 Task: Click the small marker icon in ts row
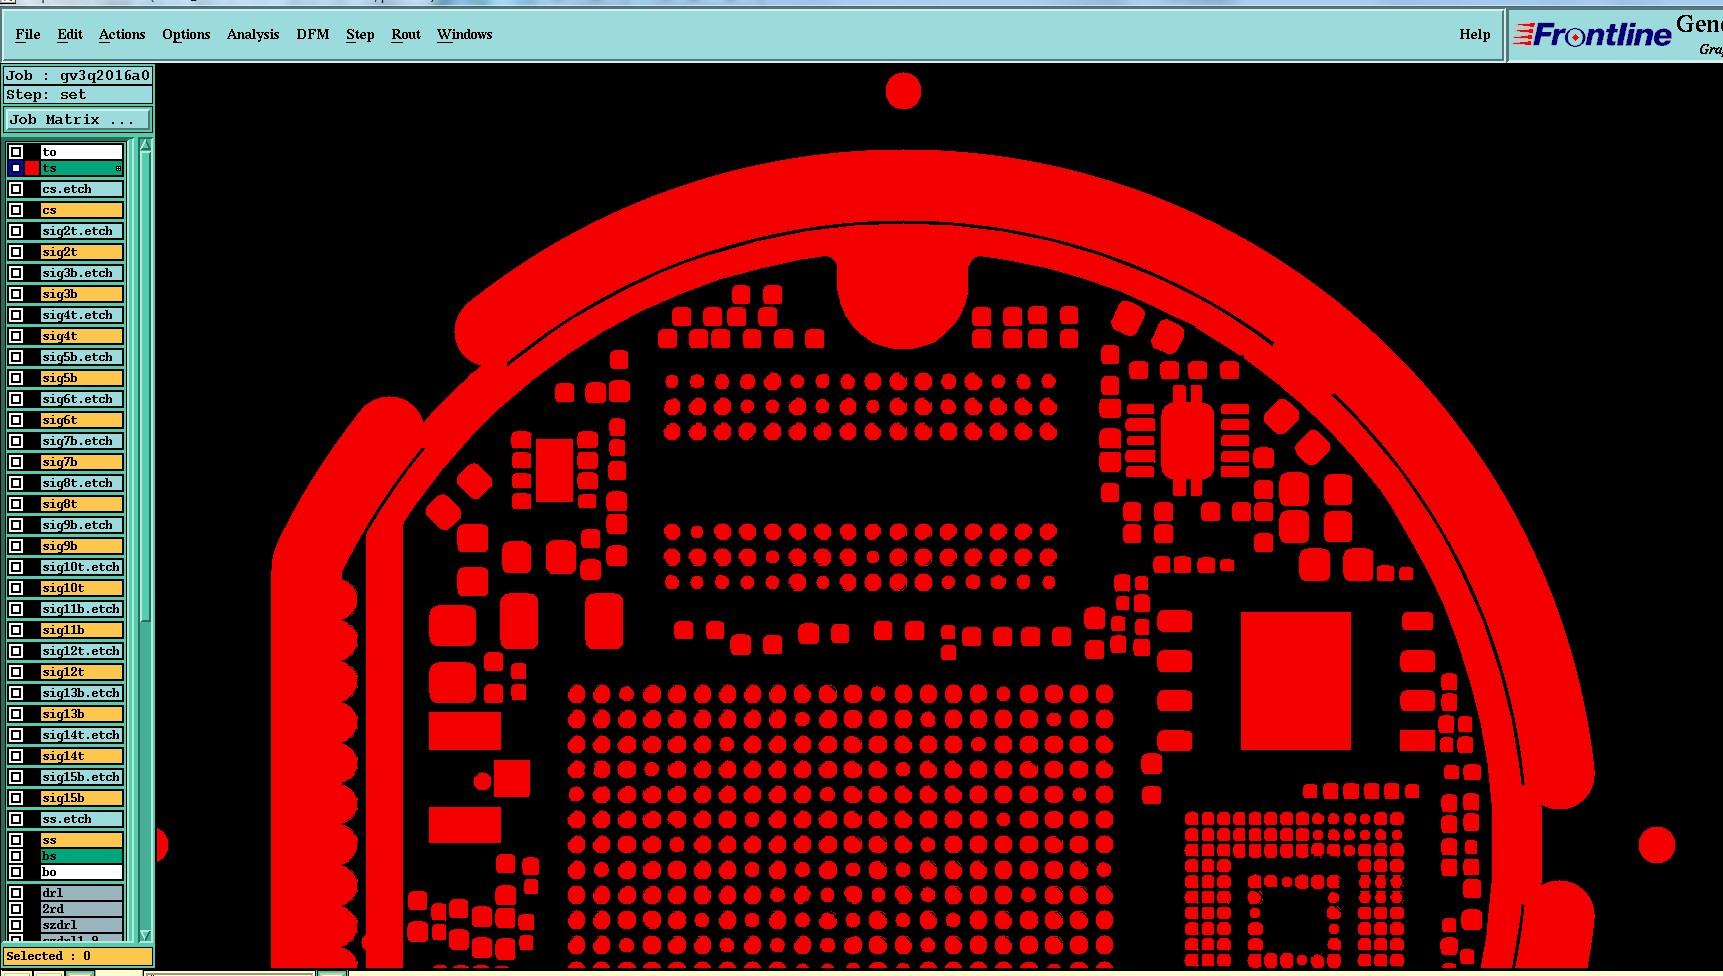(118, 168)
